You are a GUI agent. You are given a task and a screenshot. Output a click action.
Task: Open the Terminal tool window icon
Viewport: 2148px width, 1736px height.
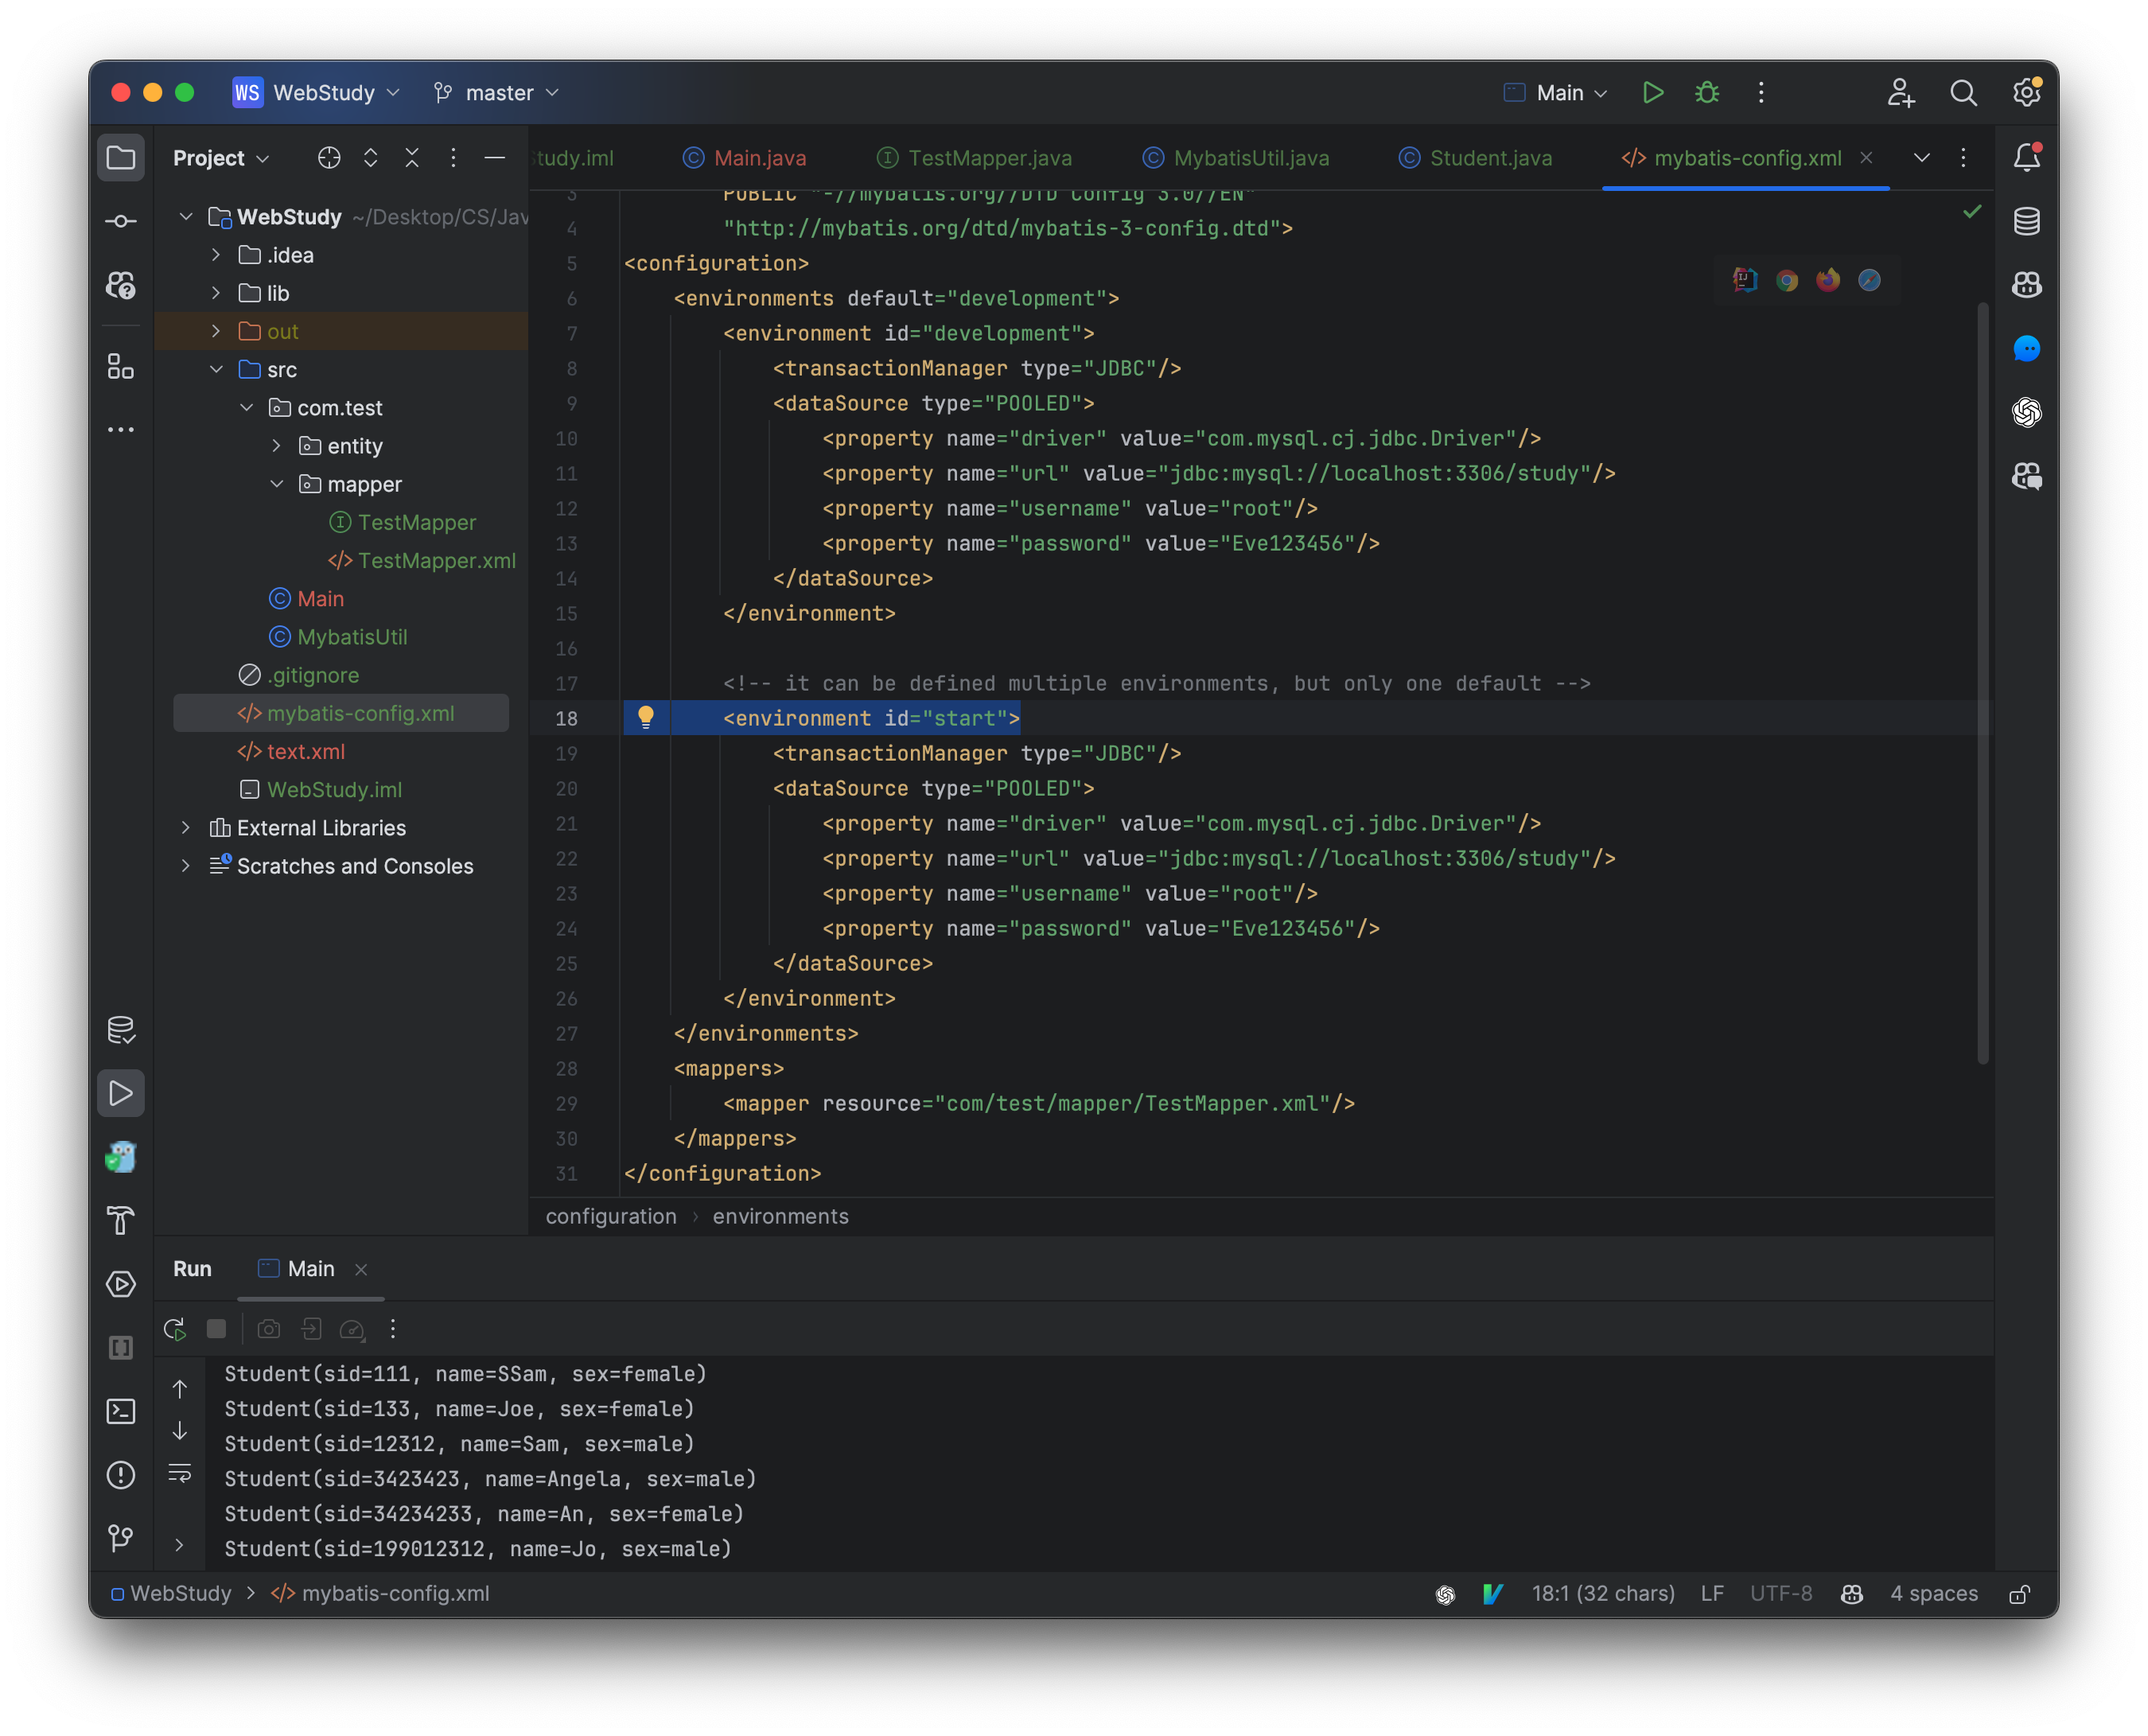click(121, 1411)
